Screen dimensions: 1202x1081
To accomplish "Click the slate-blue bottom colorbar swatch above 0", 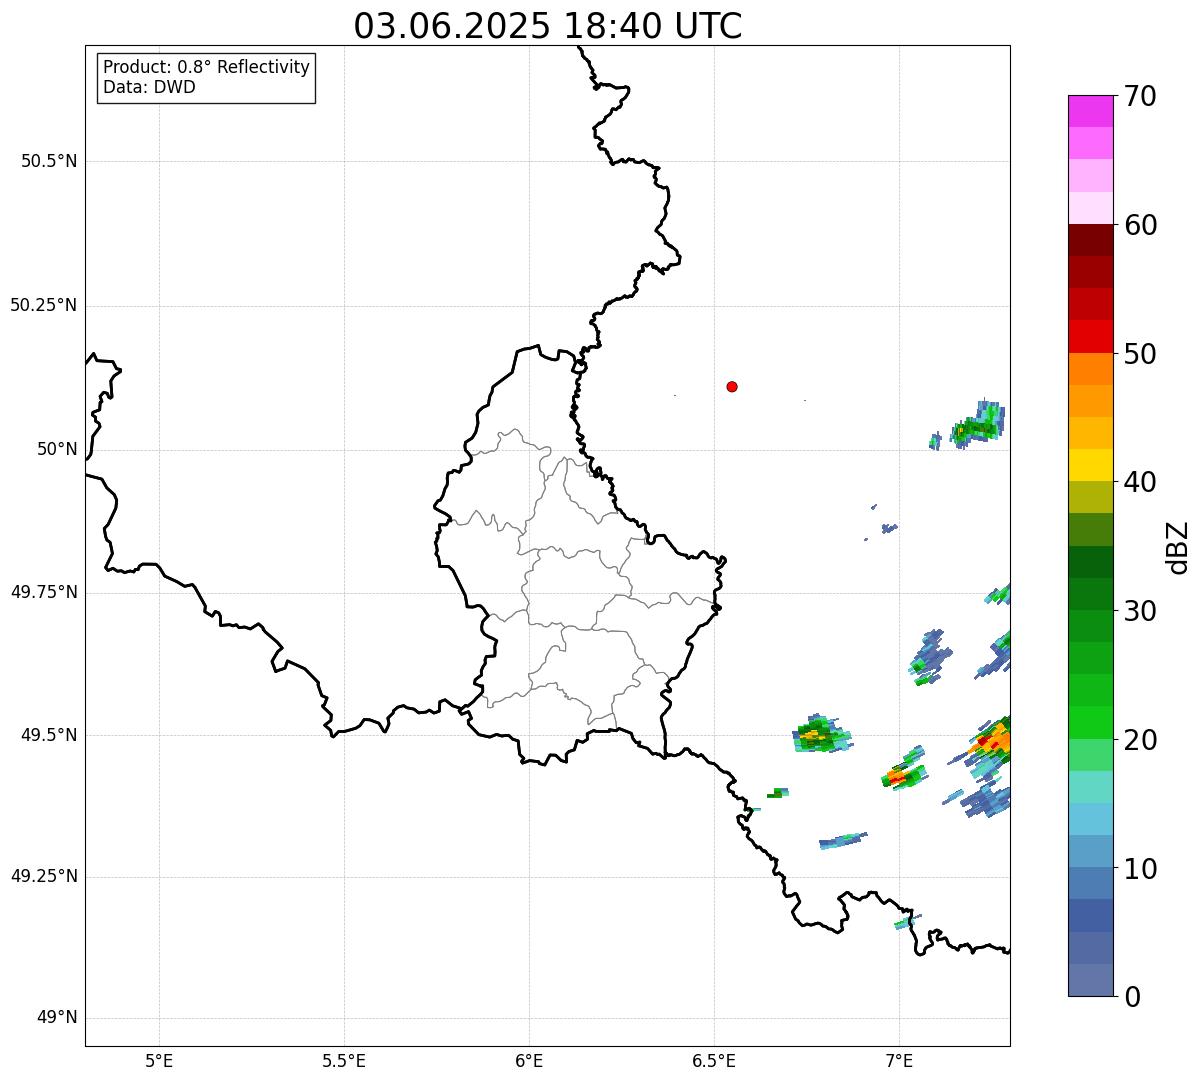I will [x=1090, y=980].
